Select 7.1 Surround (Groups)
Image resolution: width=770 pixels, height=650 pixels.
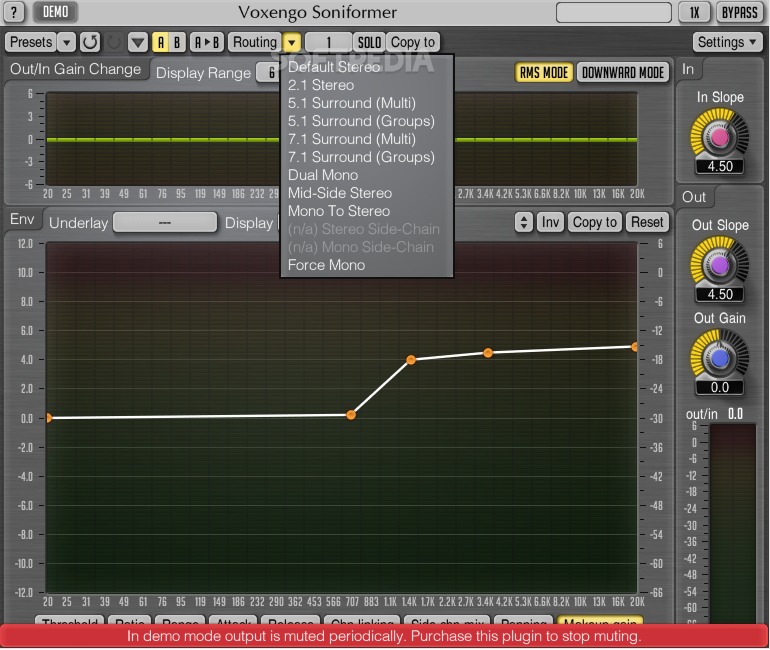click(366, 157)
